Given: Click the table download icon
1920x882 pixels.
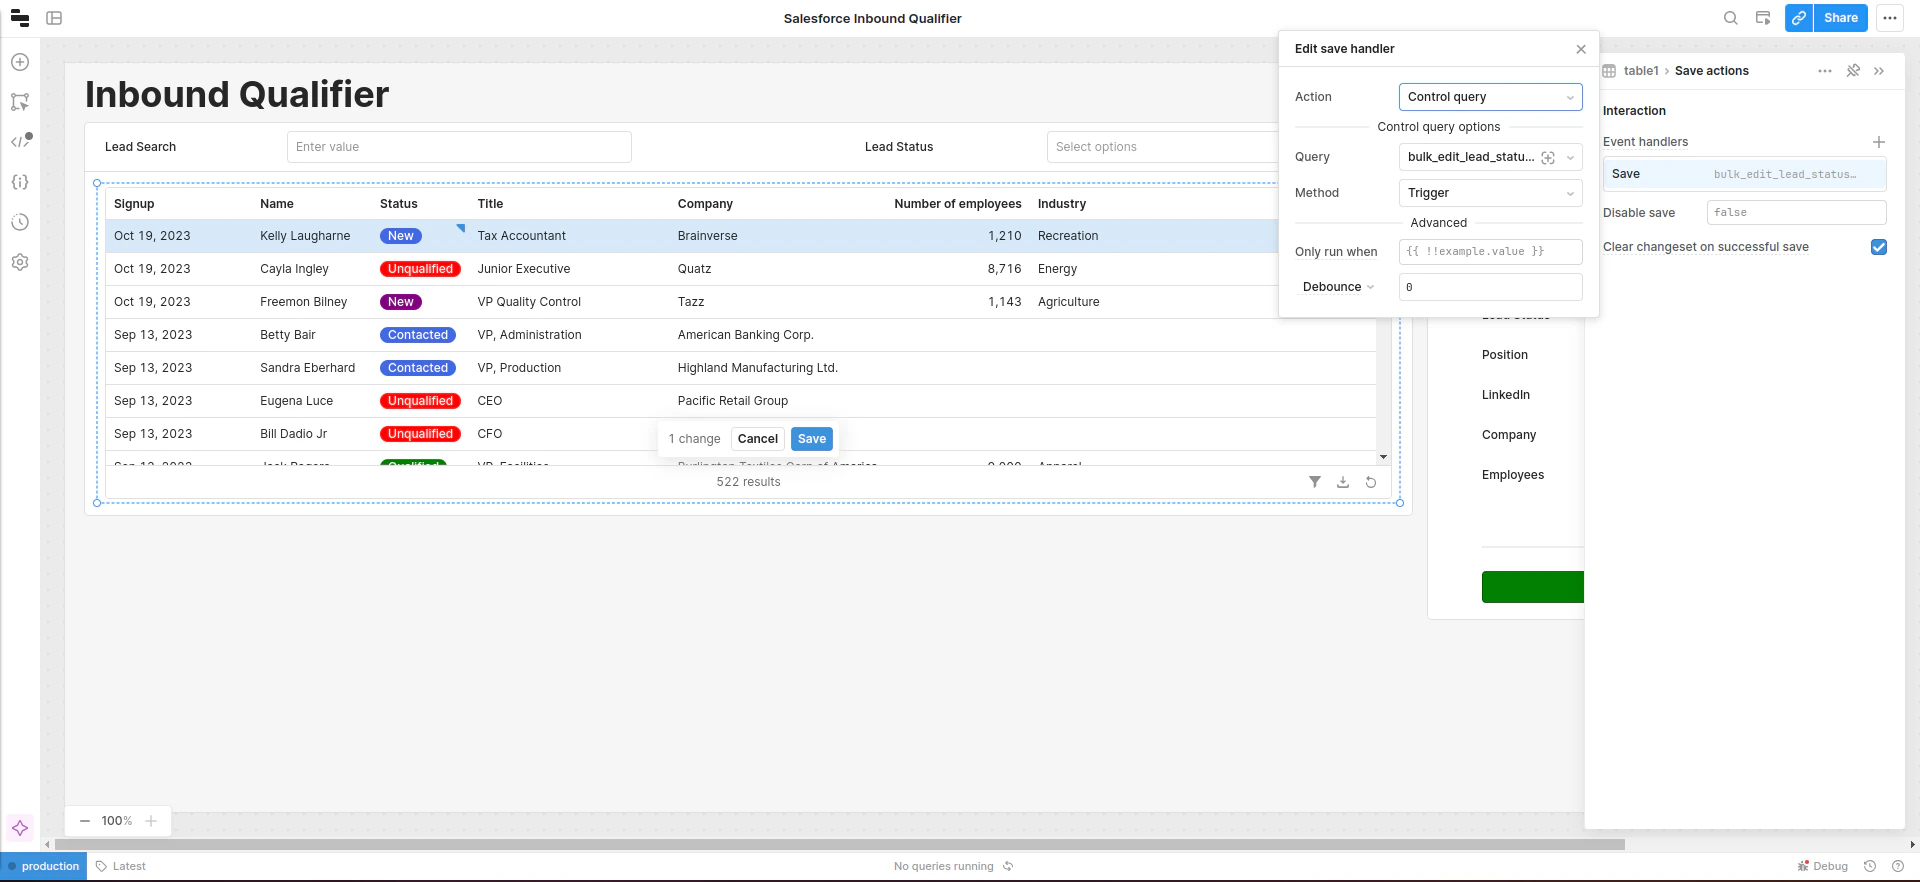Looking at the screenshot, I should [x=1343, y=482].
